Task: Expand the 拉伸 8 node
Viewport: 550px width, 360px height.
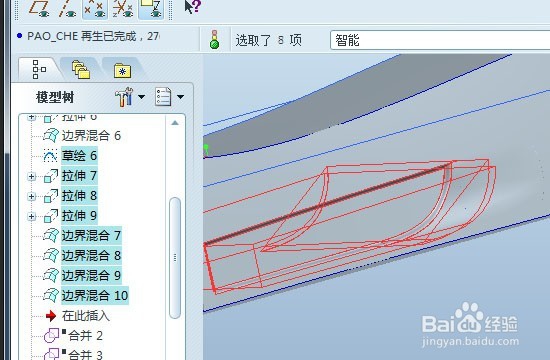Action: 32,196
